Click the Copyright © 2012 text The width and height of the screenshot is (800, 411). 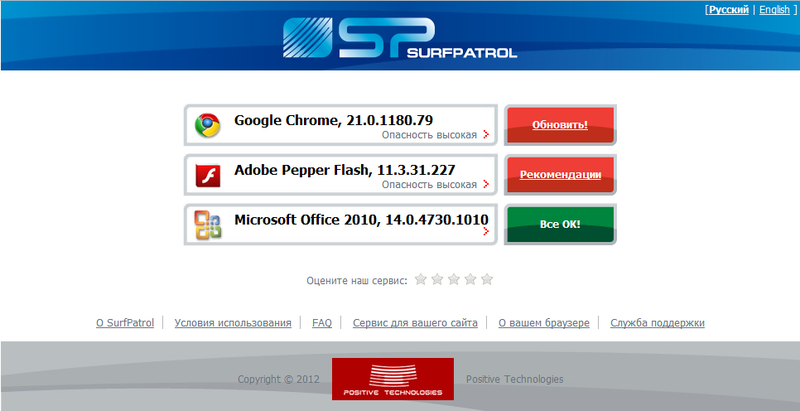[279, 379]
